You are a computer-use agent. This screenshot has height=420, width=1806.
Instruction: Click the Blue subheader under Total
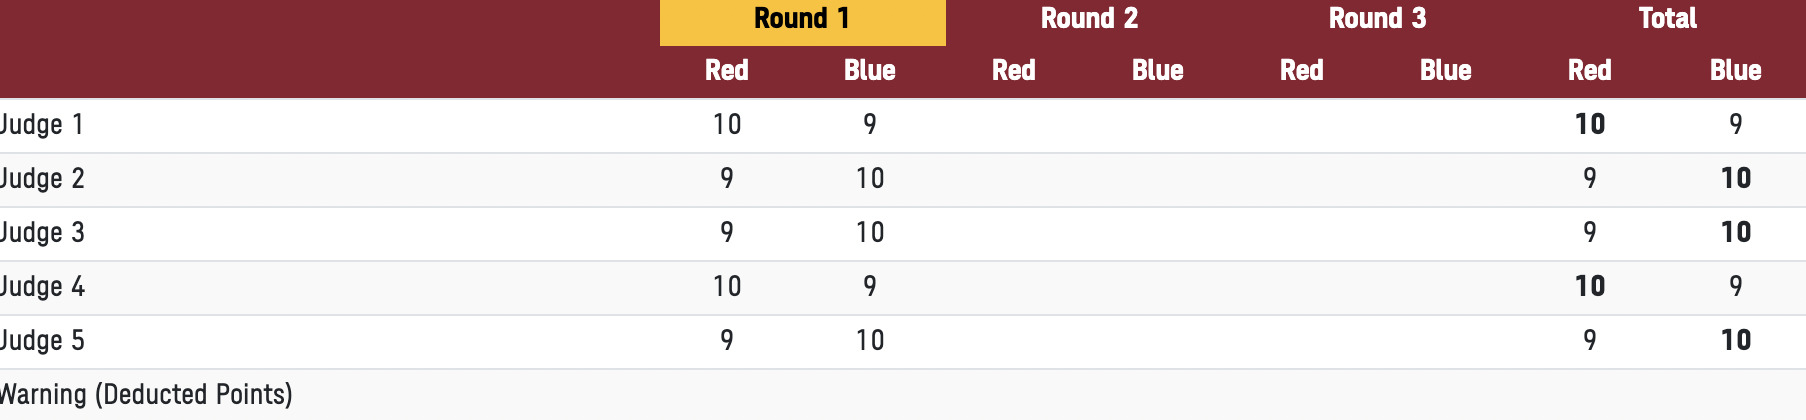(x=1735, y=71)
